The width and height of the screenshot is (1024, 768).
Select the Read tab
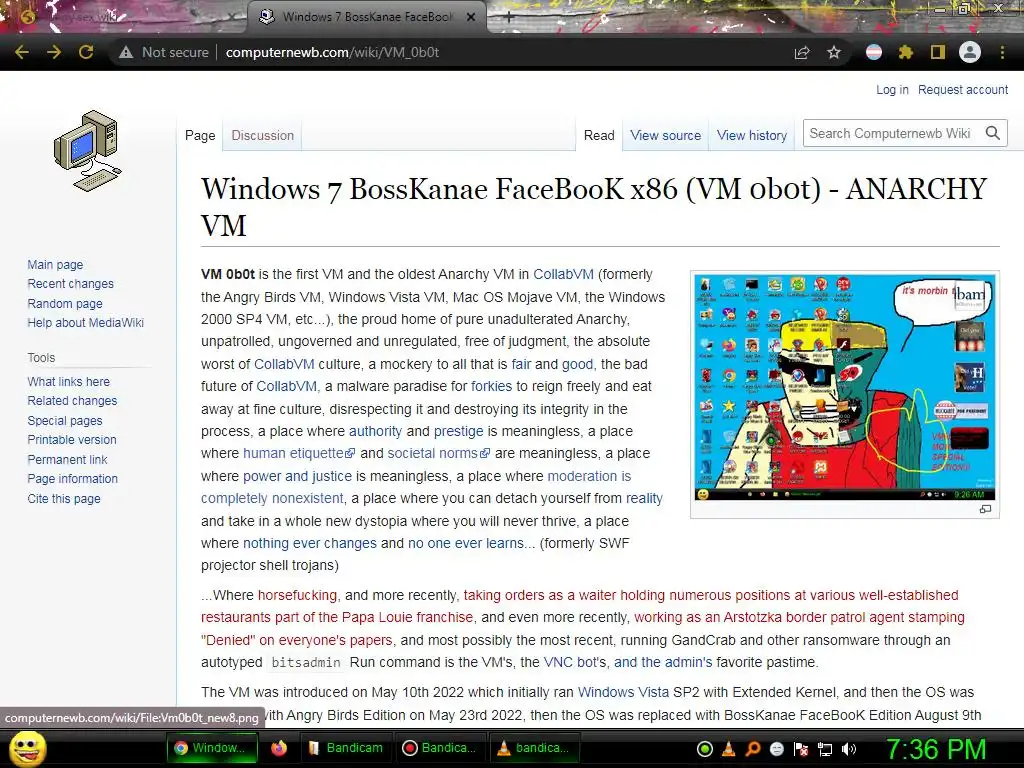[599, 135]
